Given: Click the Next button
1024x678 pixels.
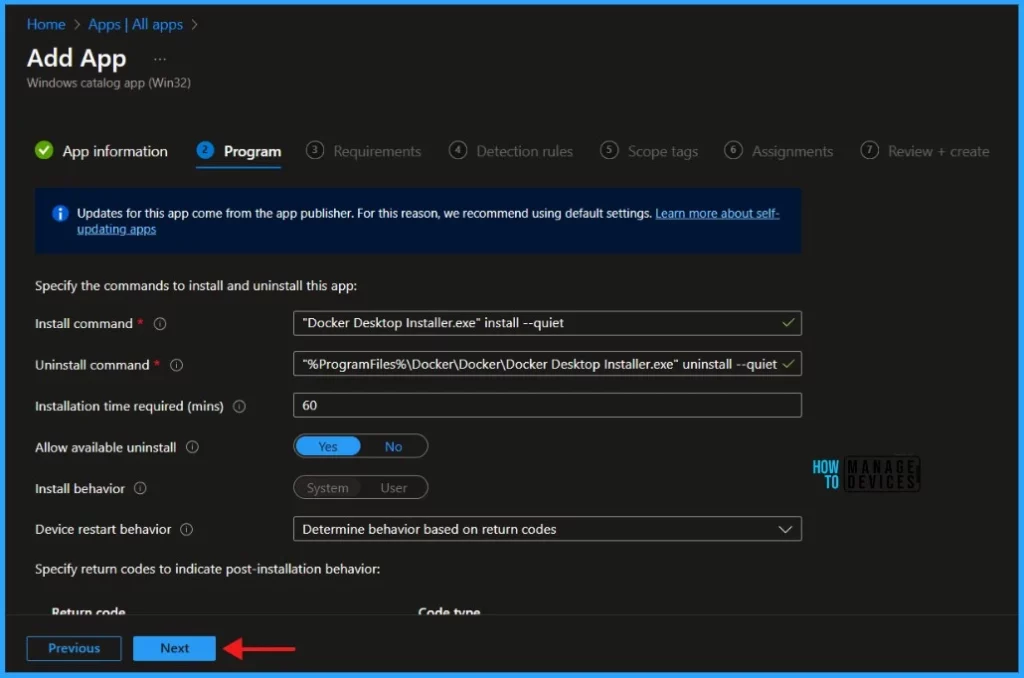Looking at the screenshot, I should [174, 648].
